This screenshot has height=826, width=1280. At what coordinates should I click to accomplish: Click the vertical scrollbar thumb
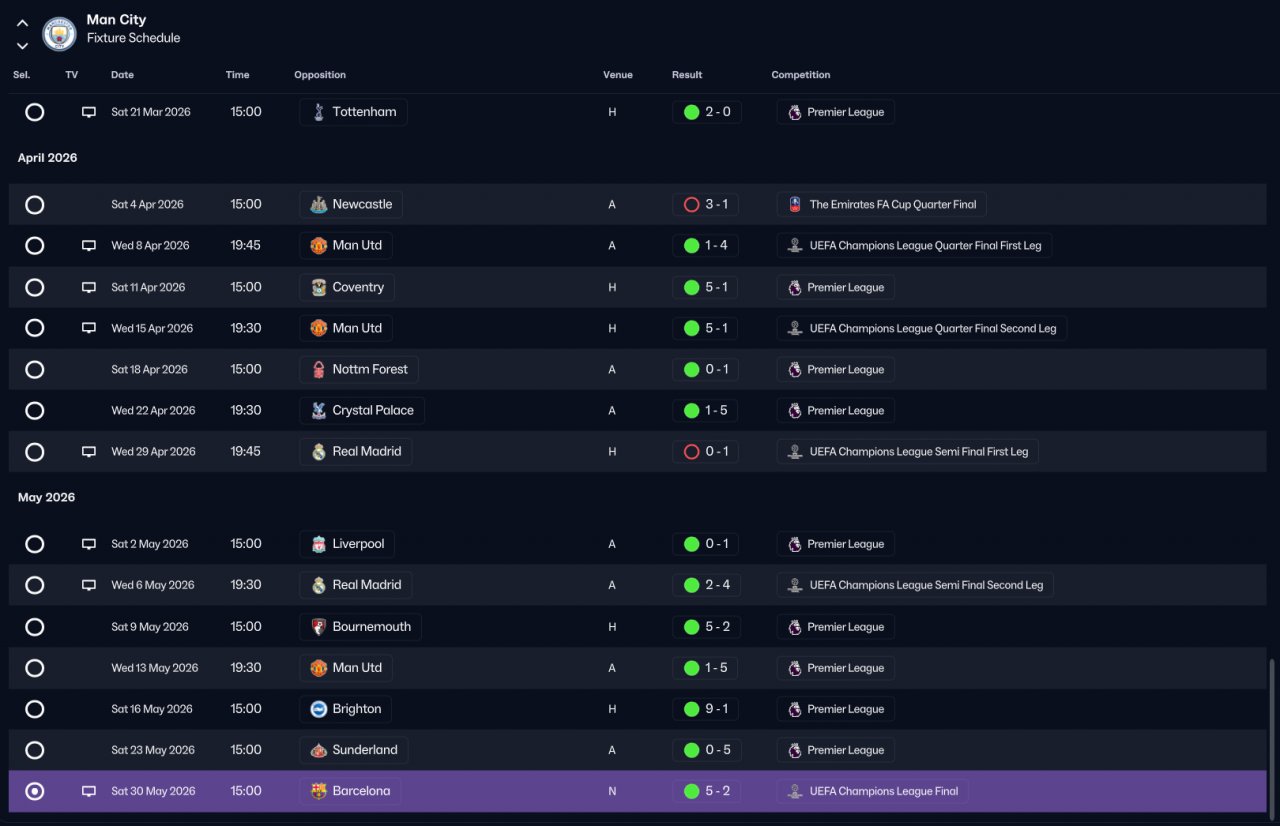click(x=1272, y=735)
